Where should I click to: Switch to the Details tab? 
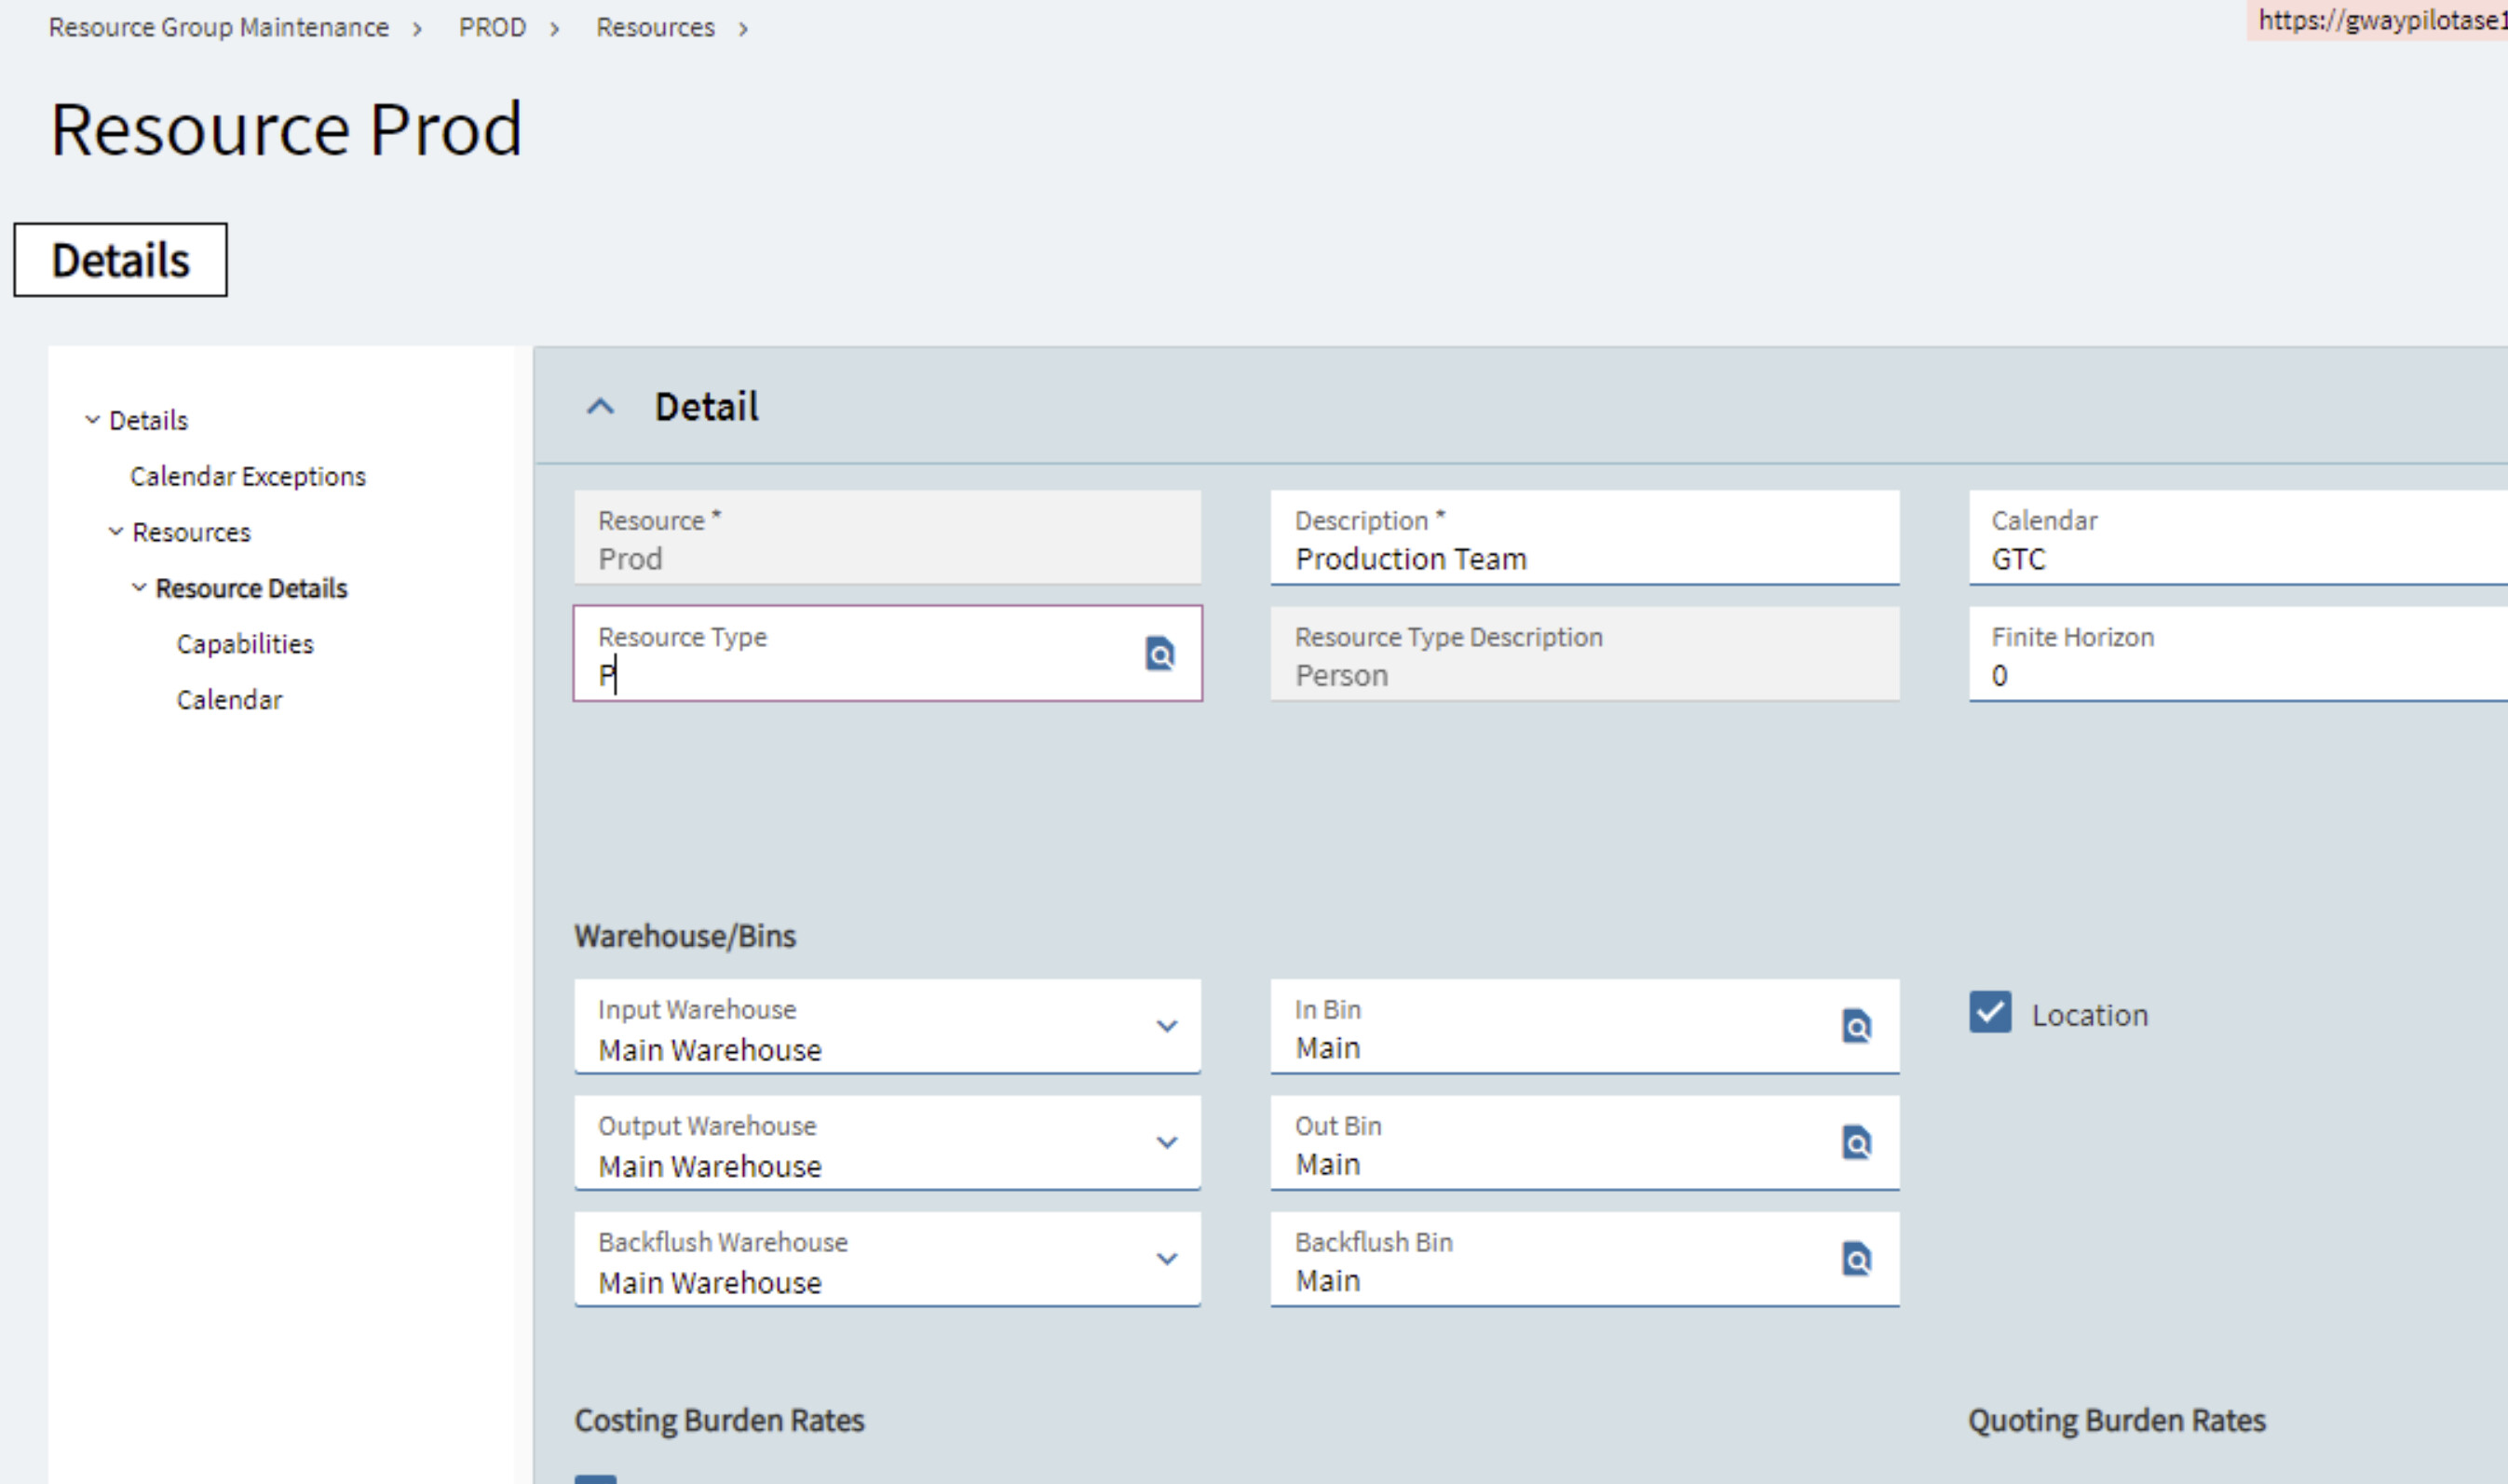120,260
